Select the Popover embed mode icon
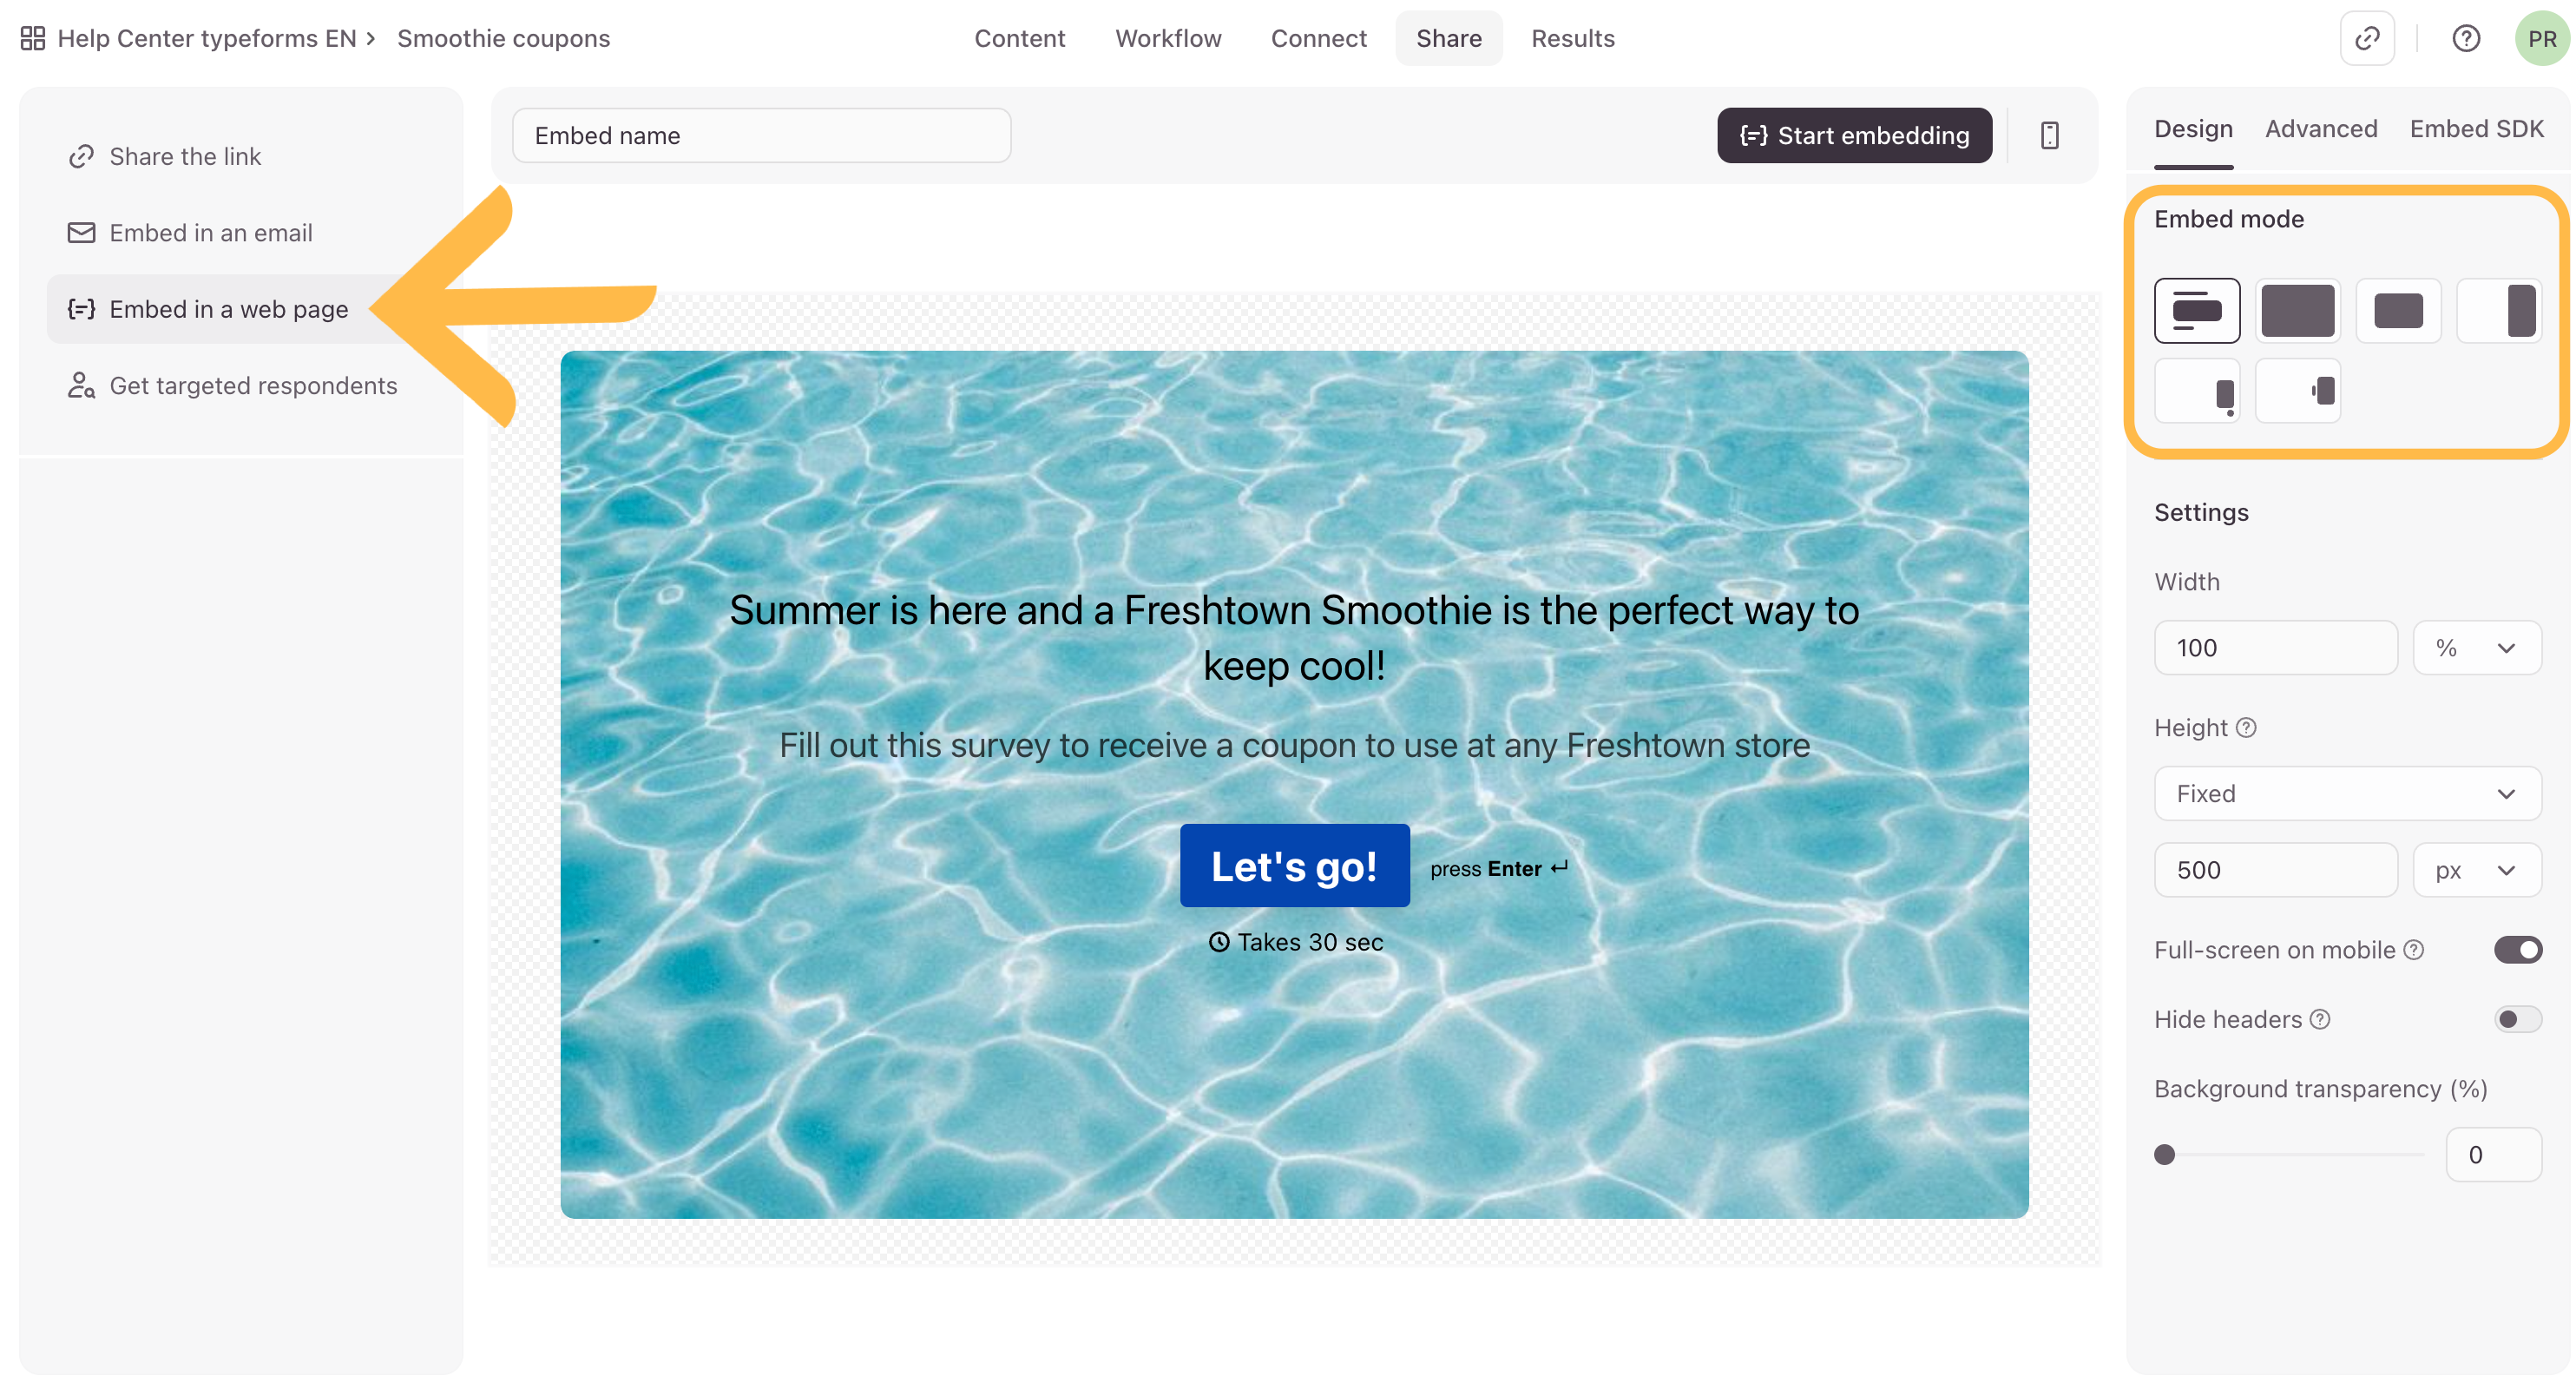 2196,391
